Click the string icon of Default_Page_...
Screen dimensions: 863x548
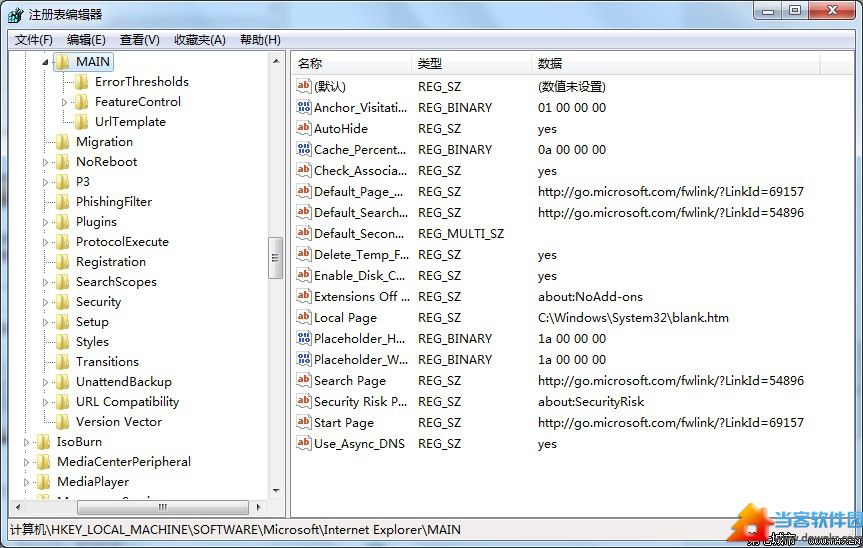(x=304, y=191)
